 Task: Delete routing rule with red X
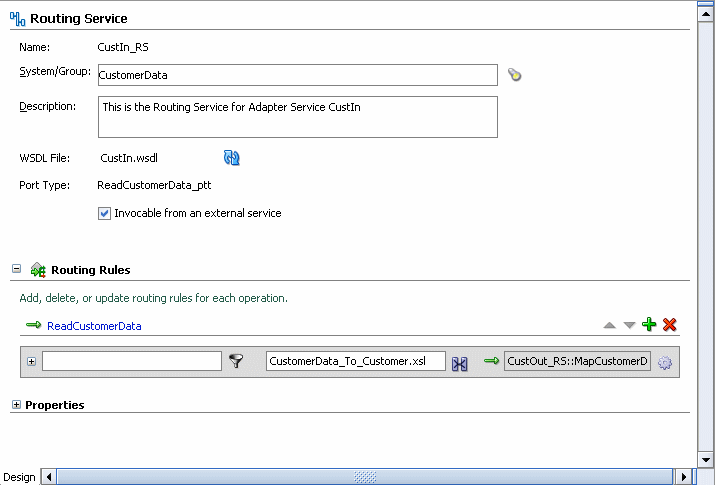(x=669, y=325)
